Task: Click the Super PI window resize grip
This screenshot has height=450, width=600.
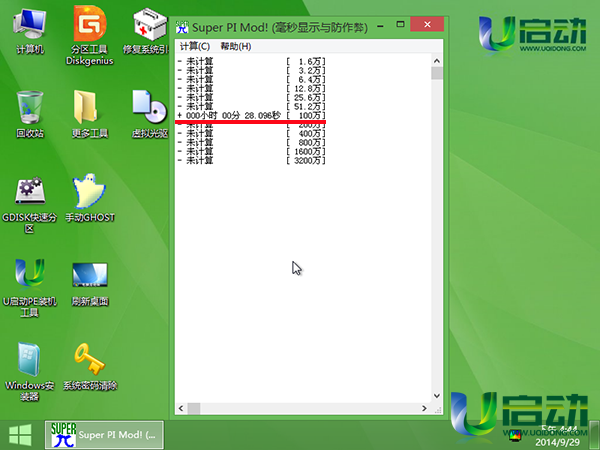Action: click(x=438, y=410)
